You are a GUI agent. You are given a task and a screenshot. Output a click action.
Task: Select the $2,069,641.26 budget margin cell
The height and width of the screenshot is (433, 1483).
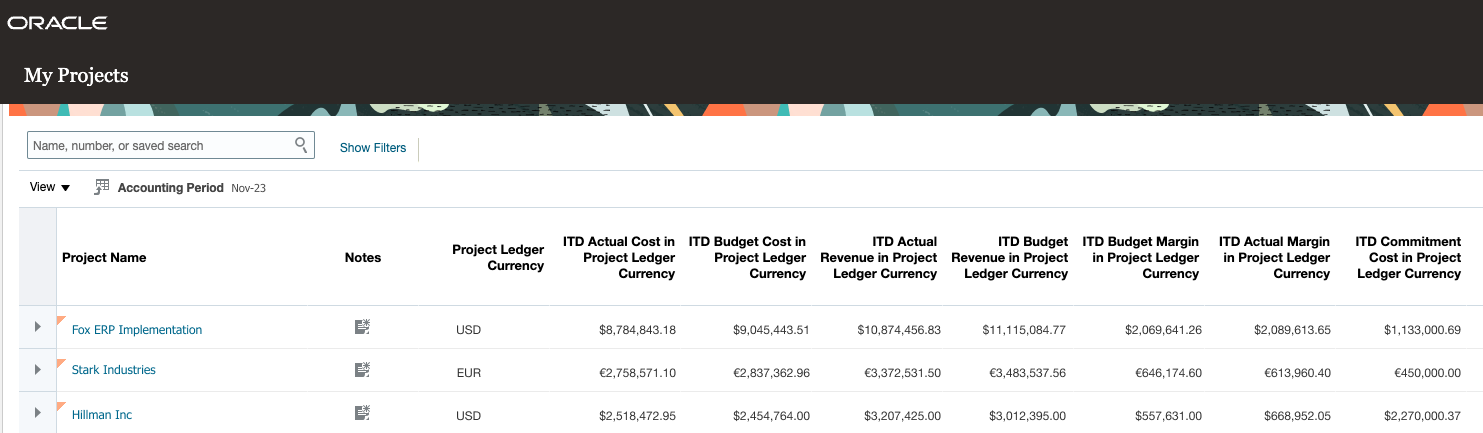(x=1163, y=330)
